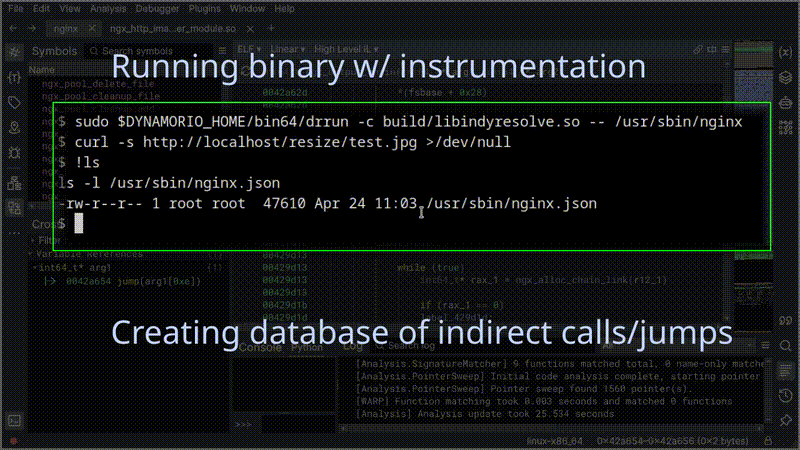800x450 pixels.
Task: Click the Name column header
Action: point(42,70)
